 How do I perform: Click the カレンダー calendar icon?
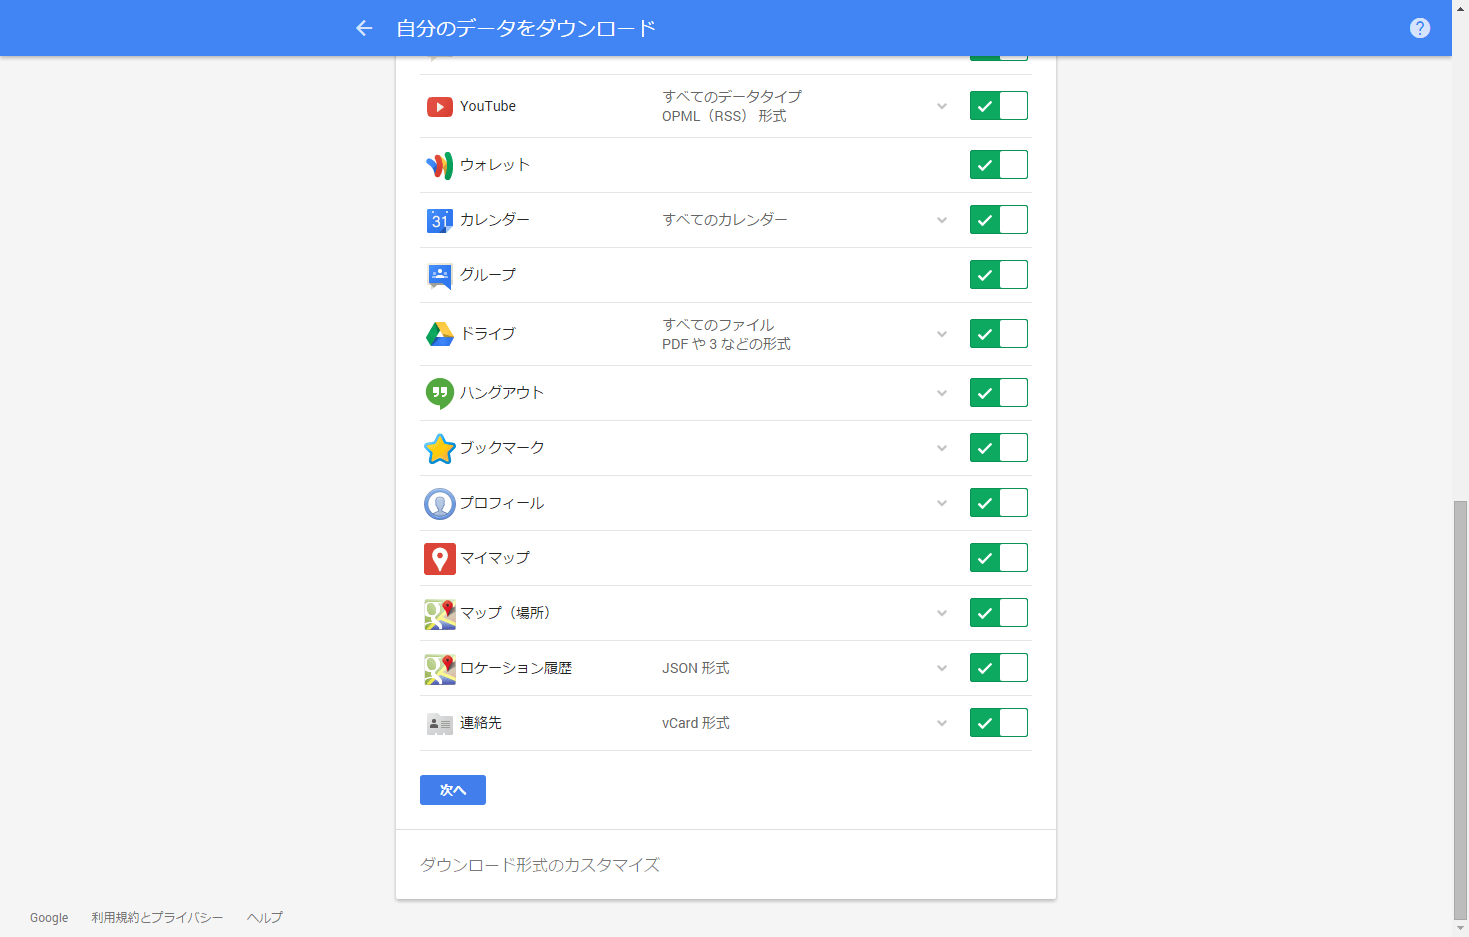pos(440,220)
